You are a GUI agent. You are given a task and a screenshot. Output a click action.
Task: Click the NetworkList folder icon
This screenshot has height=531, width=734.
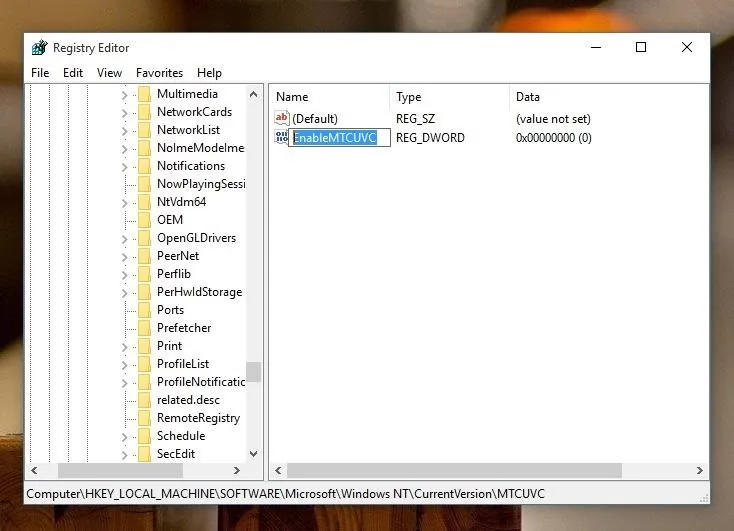(145, 130)
